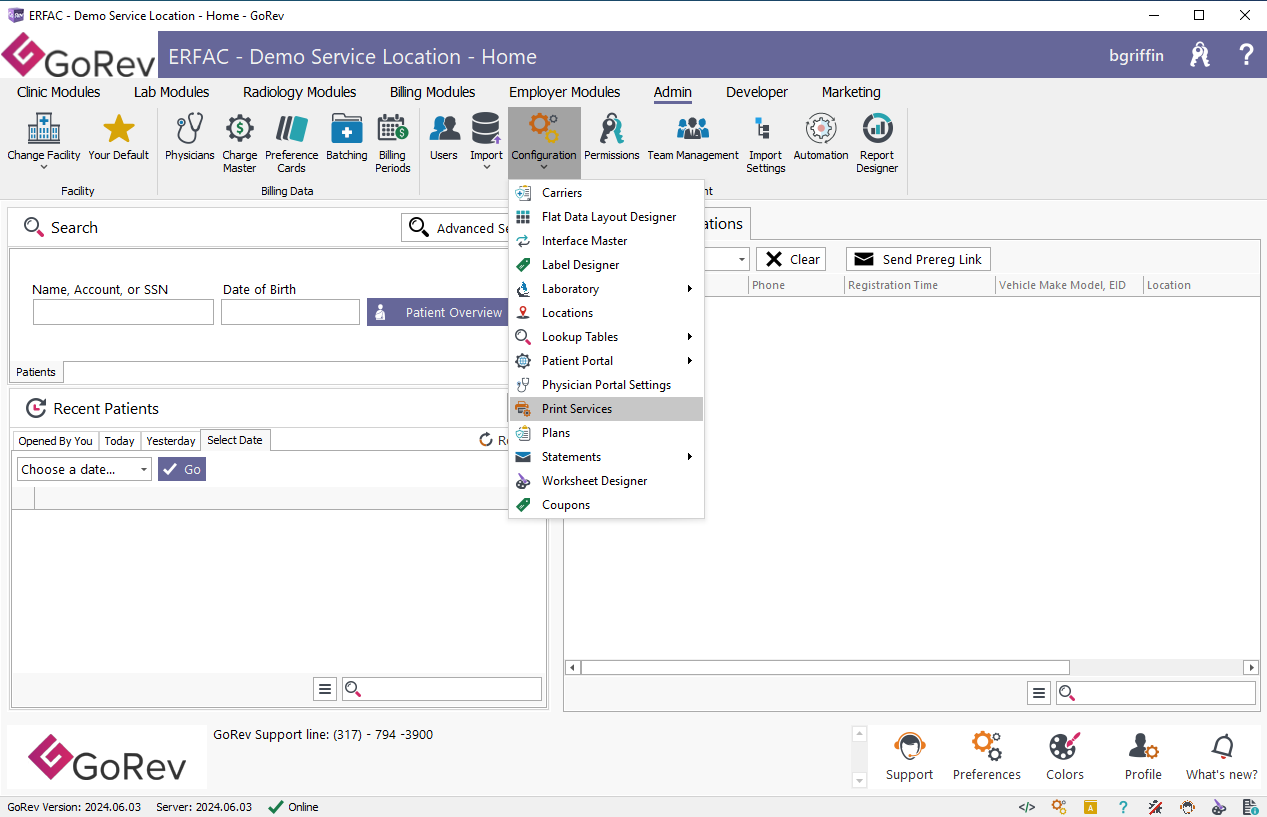Open Billing Periods
This screenshot has width=1267, height=817.
click(x=393, y=143)
